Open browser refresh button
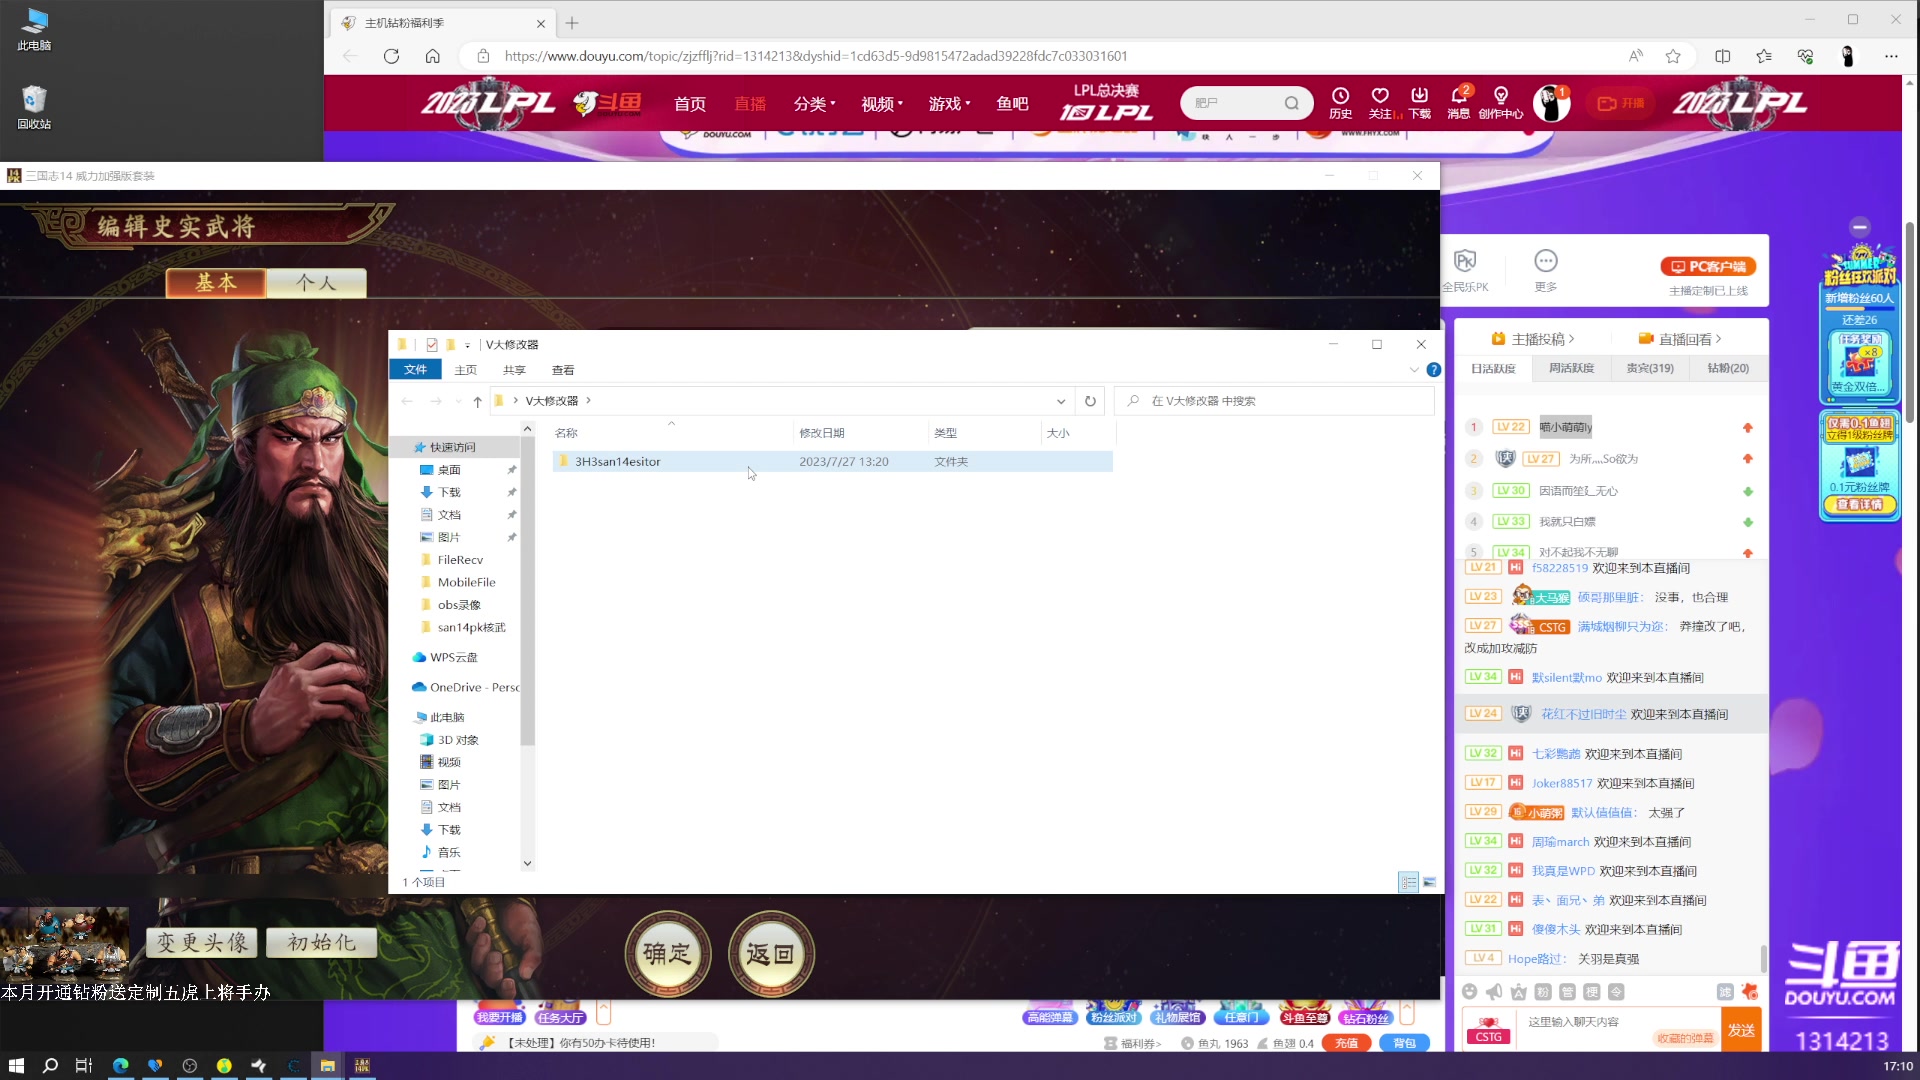This screenshot has height=1080, width=1920. [x=391, y=56]
